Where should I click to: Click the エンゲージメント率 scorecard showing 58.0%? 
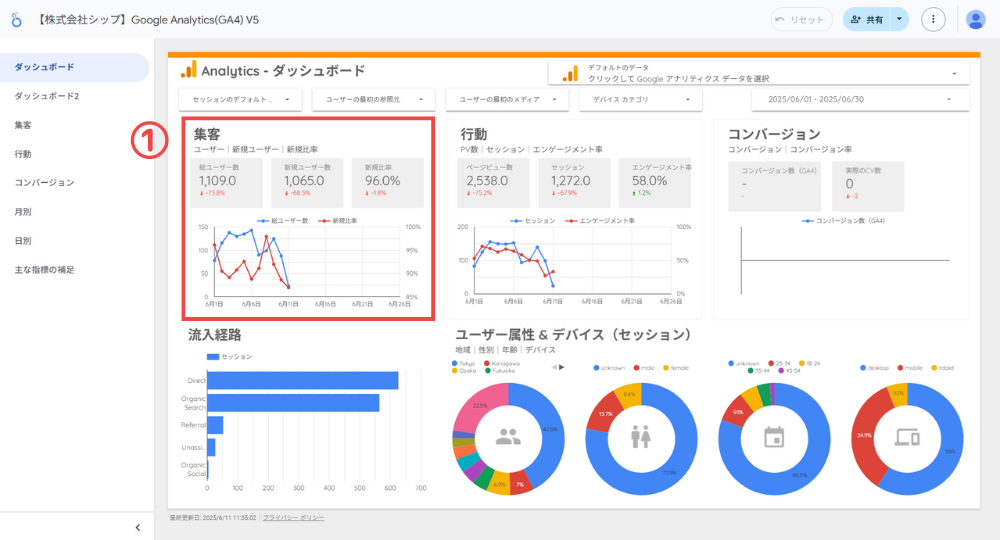pos(654,182)
